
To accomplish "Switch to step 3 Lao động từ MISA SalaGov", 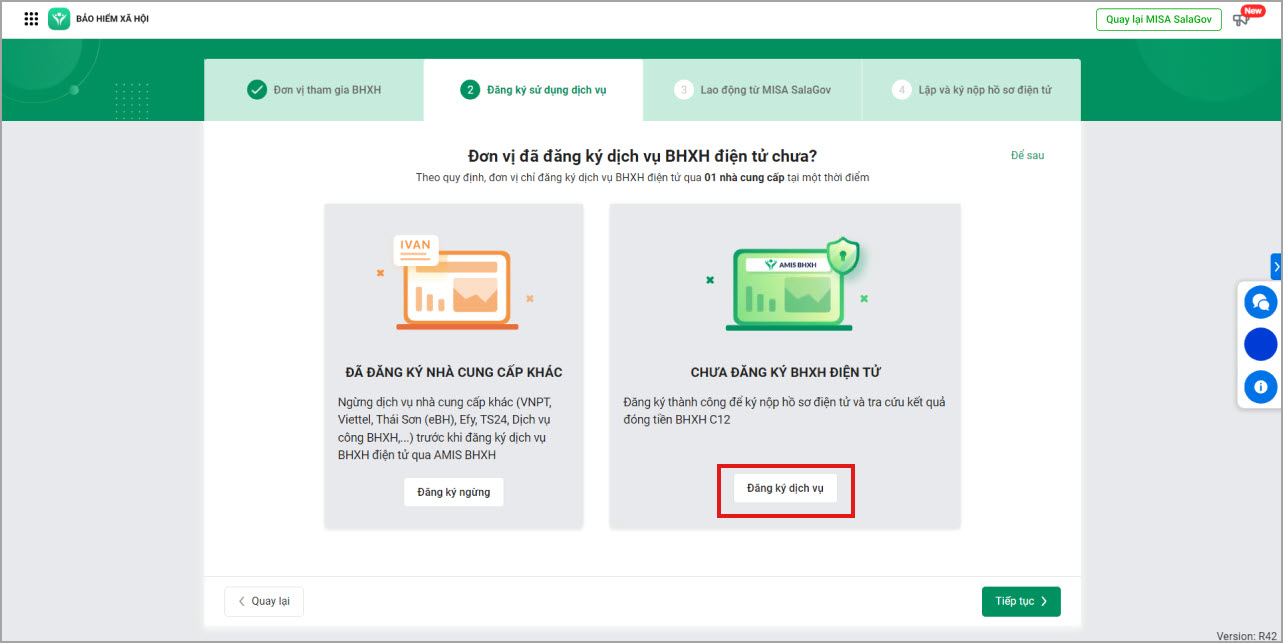I will [752, 90].
